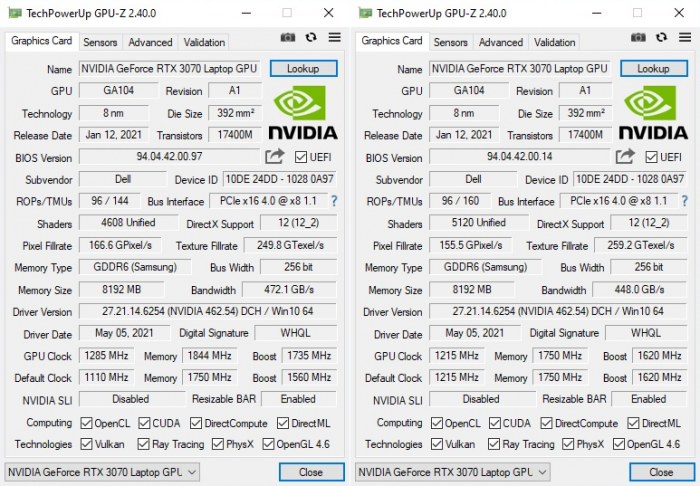Click NVIDIA logo in left window

[303, 113]
